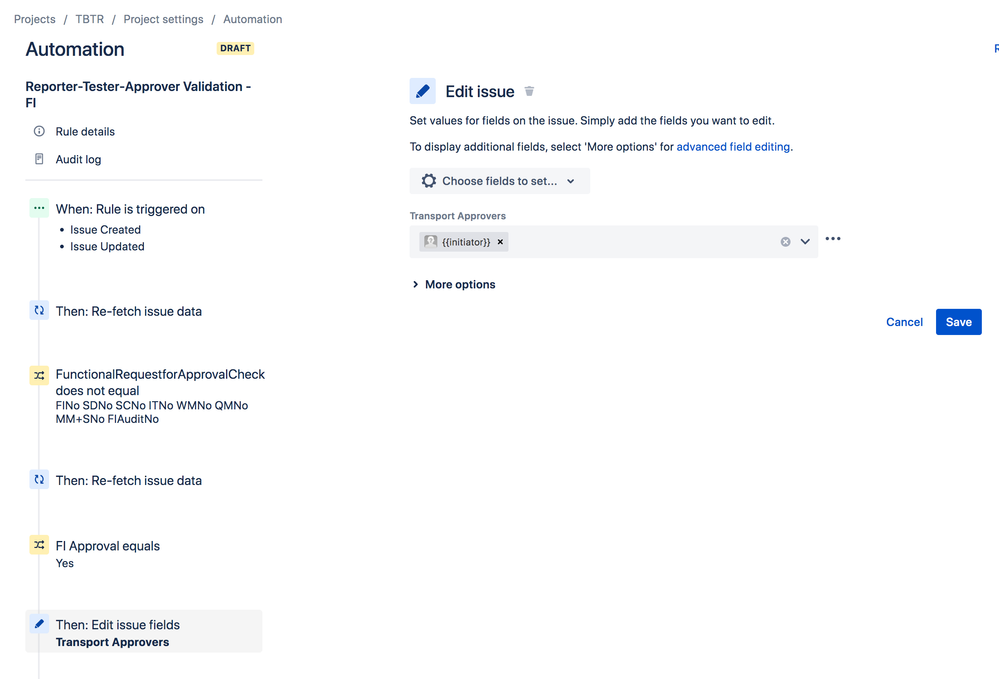The width and height of the screenshot is (999, 679).
Task: Select Then: Edit issue fields step
Action: point(144,631)
